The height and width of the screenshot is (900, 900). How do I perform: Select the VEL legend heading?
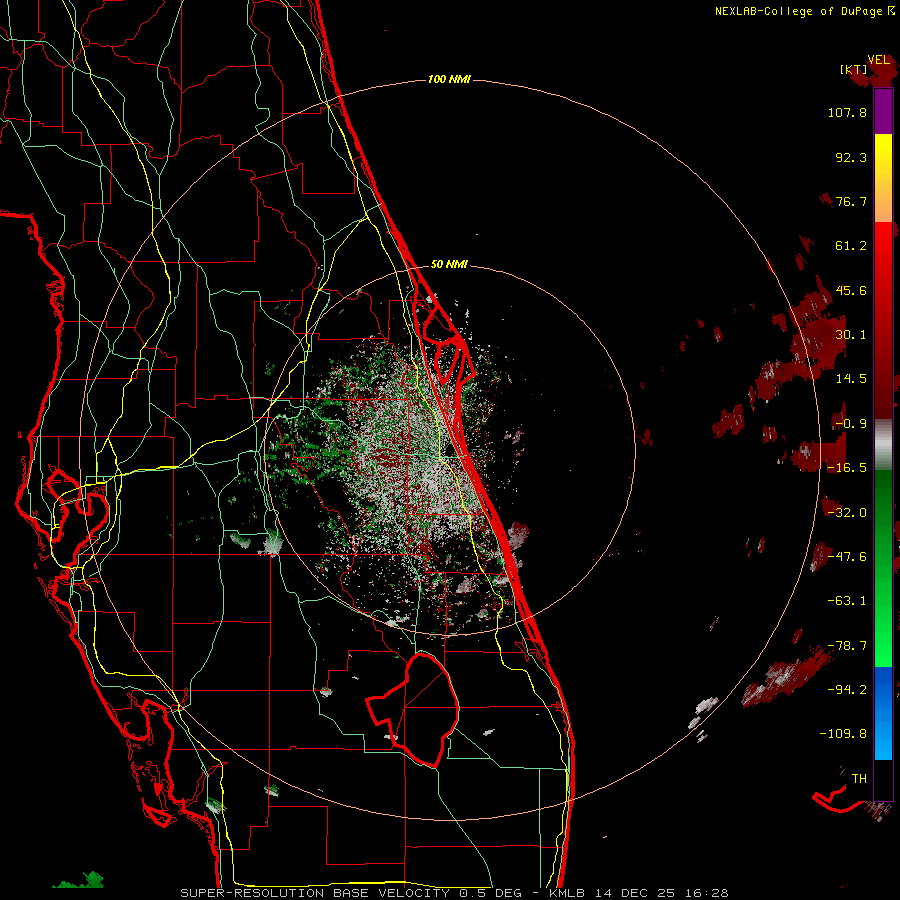[x=879, y=60]
